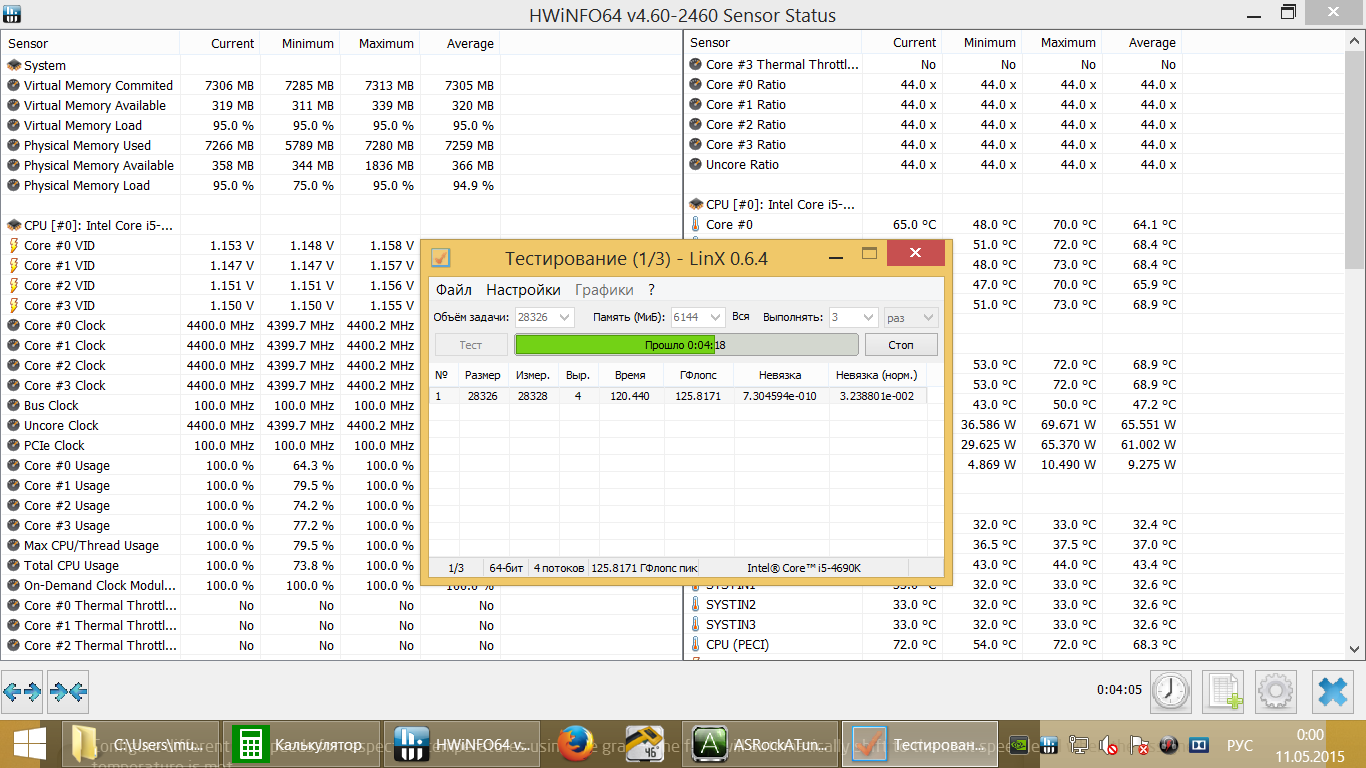Click the NVIDIA tray icon
The width and height of the screenshot is (1366, 768).
pyautogui.click(x=1018, y=745)
